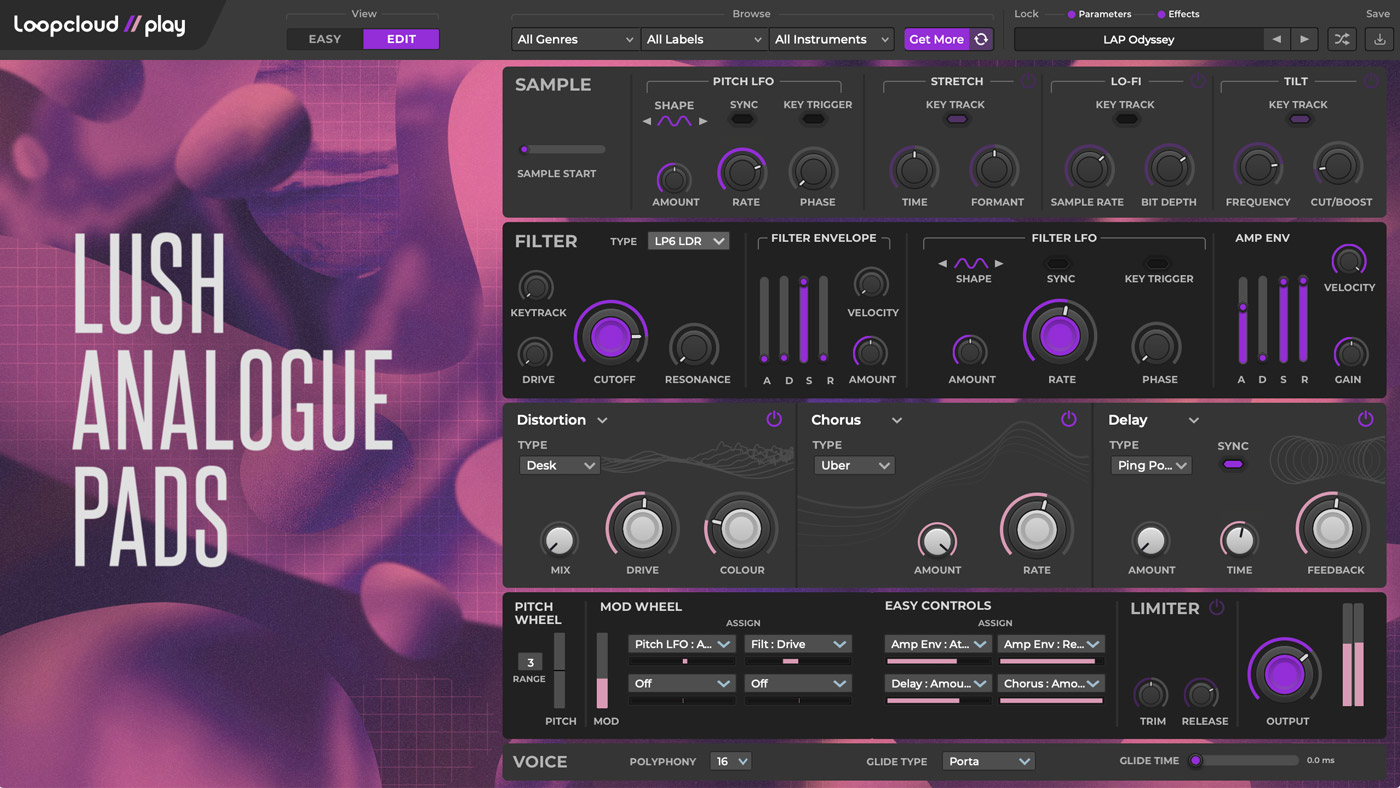This screenshot has width=1400, height=788.
Task: Click the refresh icon next to Get More
Action: tap(981, 39)
